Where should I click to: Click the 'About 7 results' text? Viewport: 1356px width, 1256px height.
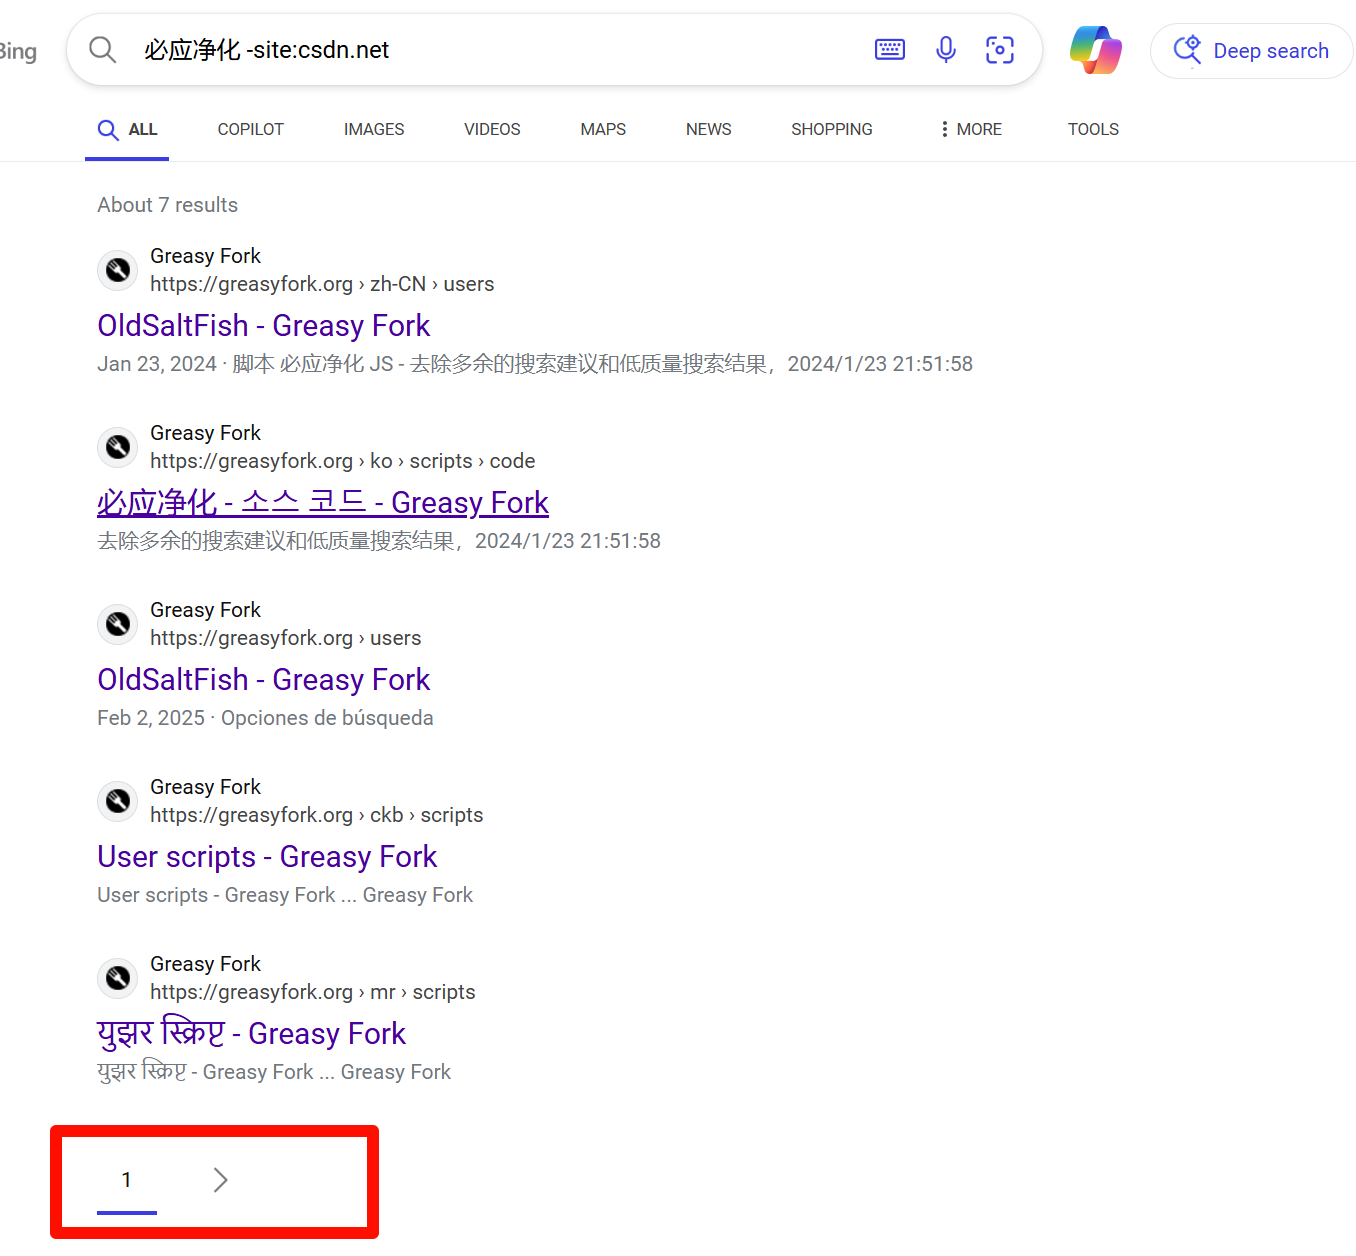tap(168, 205)
